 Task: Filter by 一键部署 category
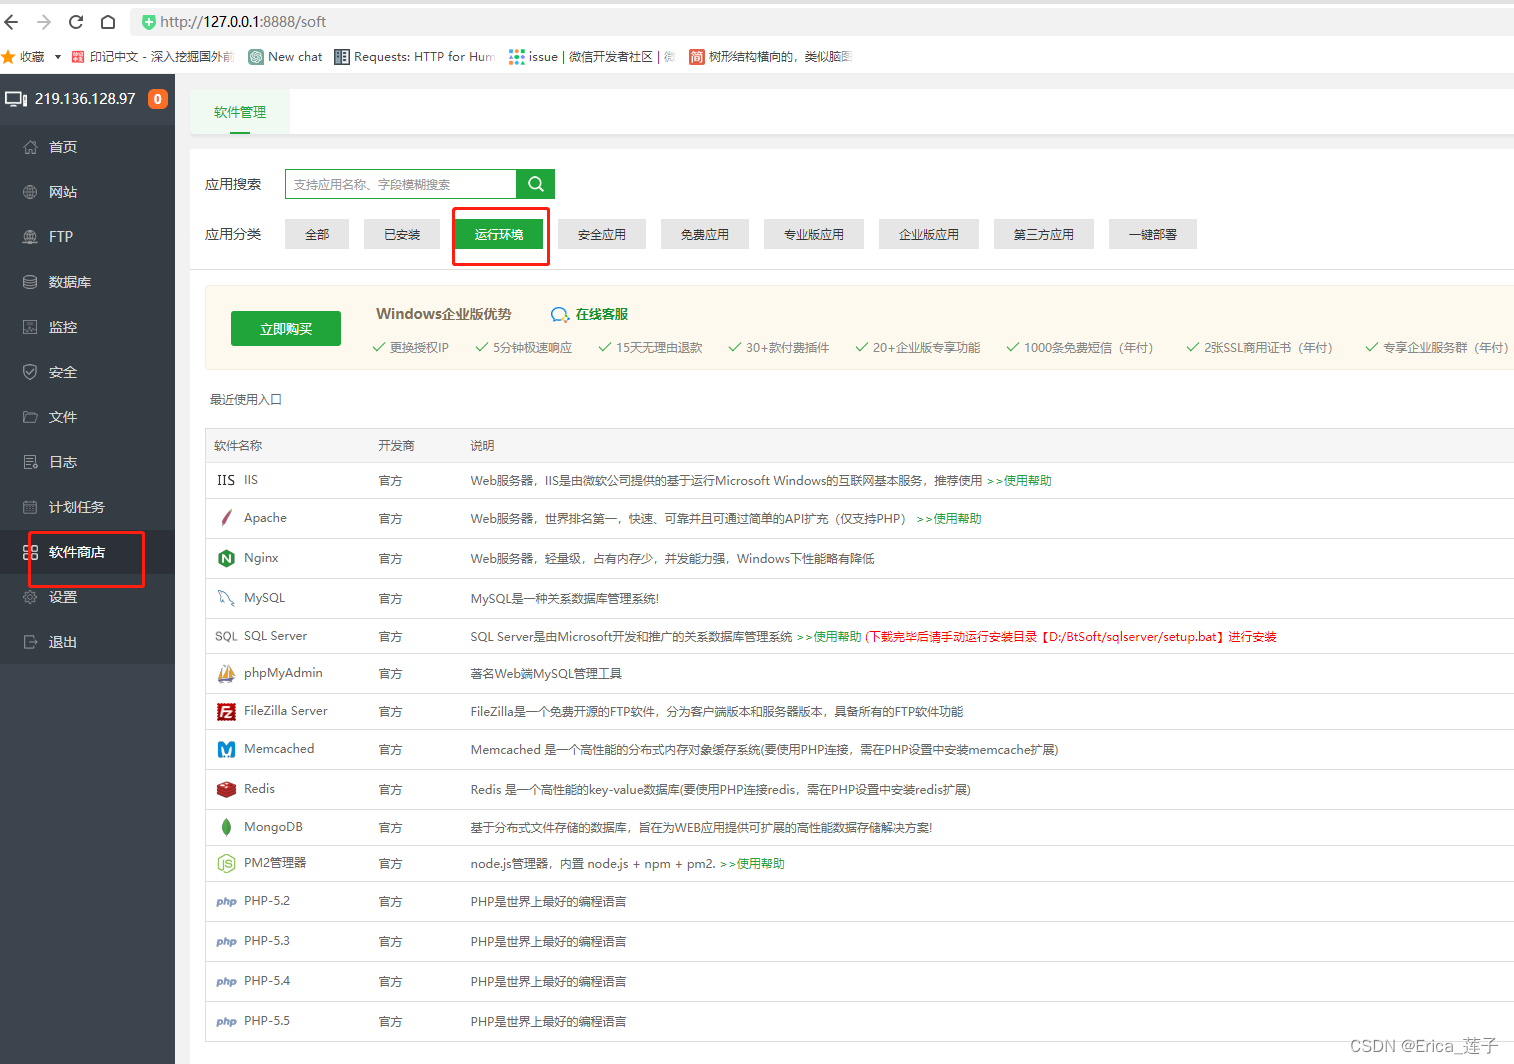tap(1153, 234)
